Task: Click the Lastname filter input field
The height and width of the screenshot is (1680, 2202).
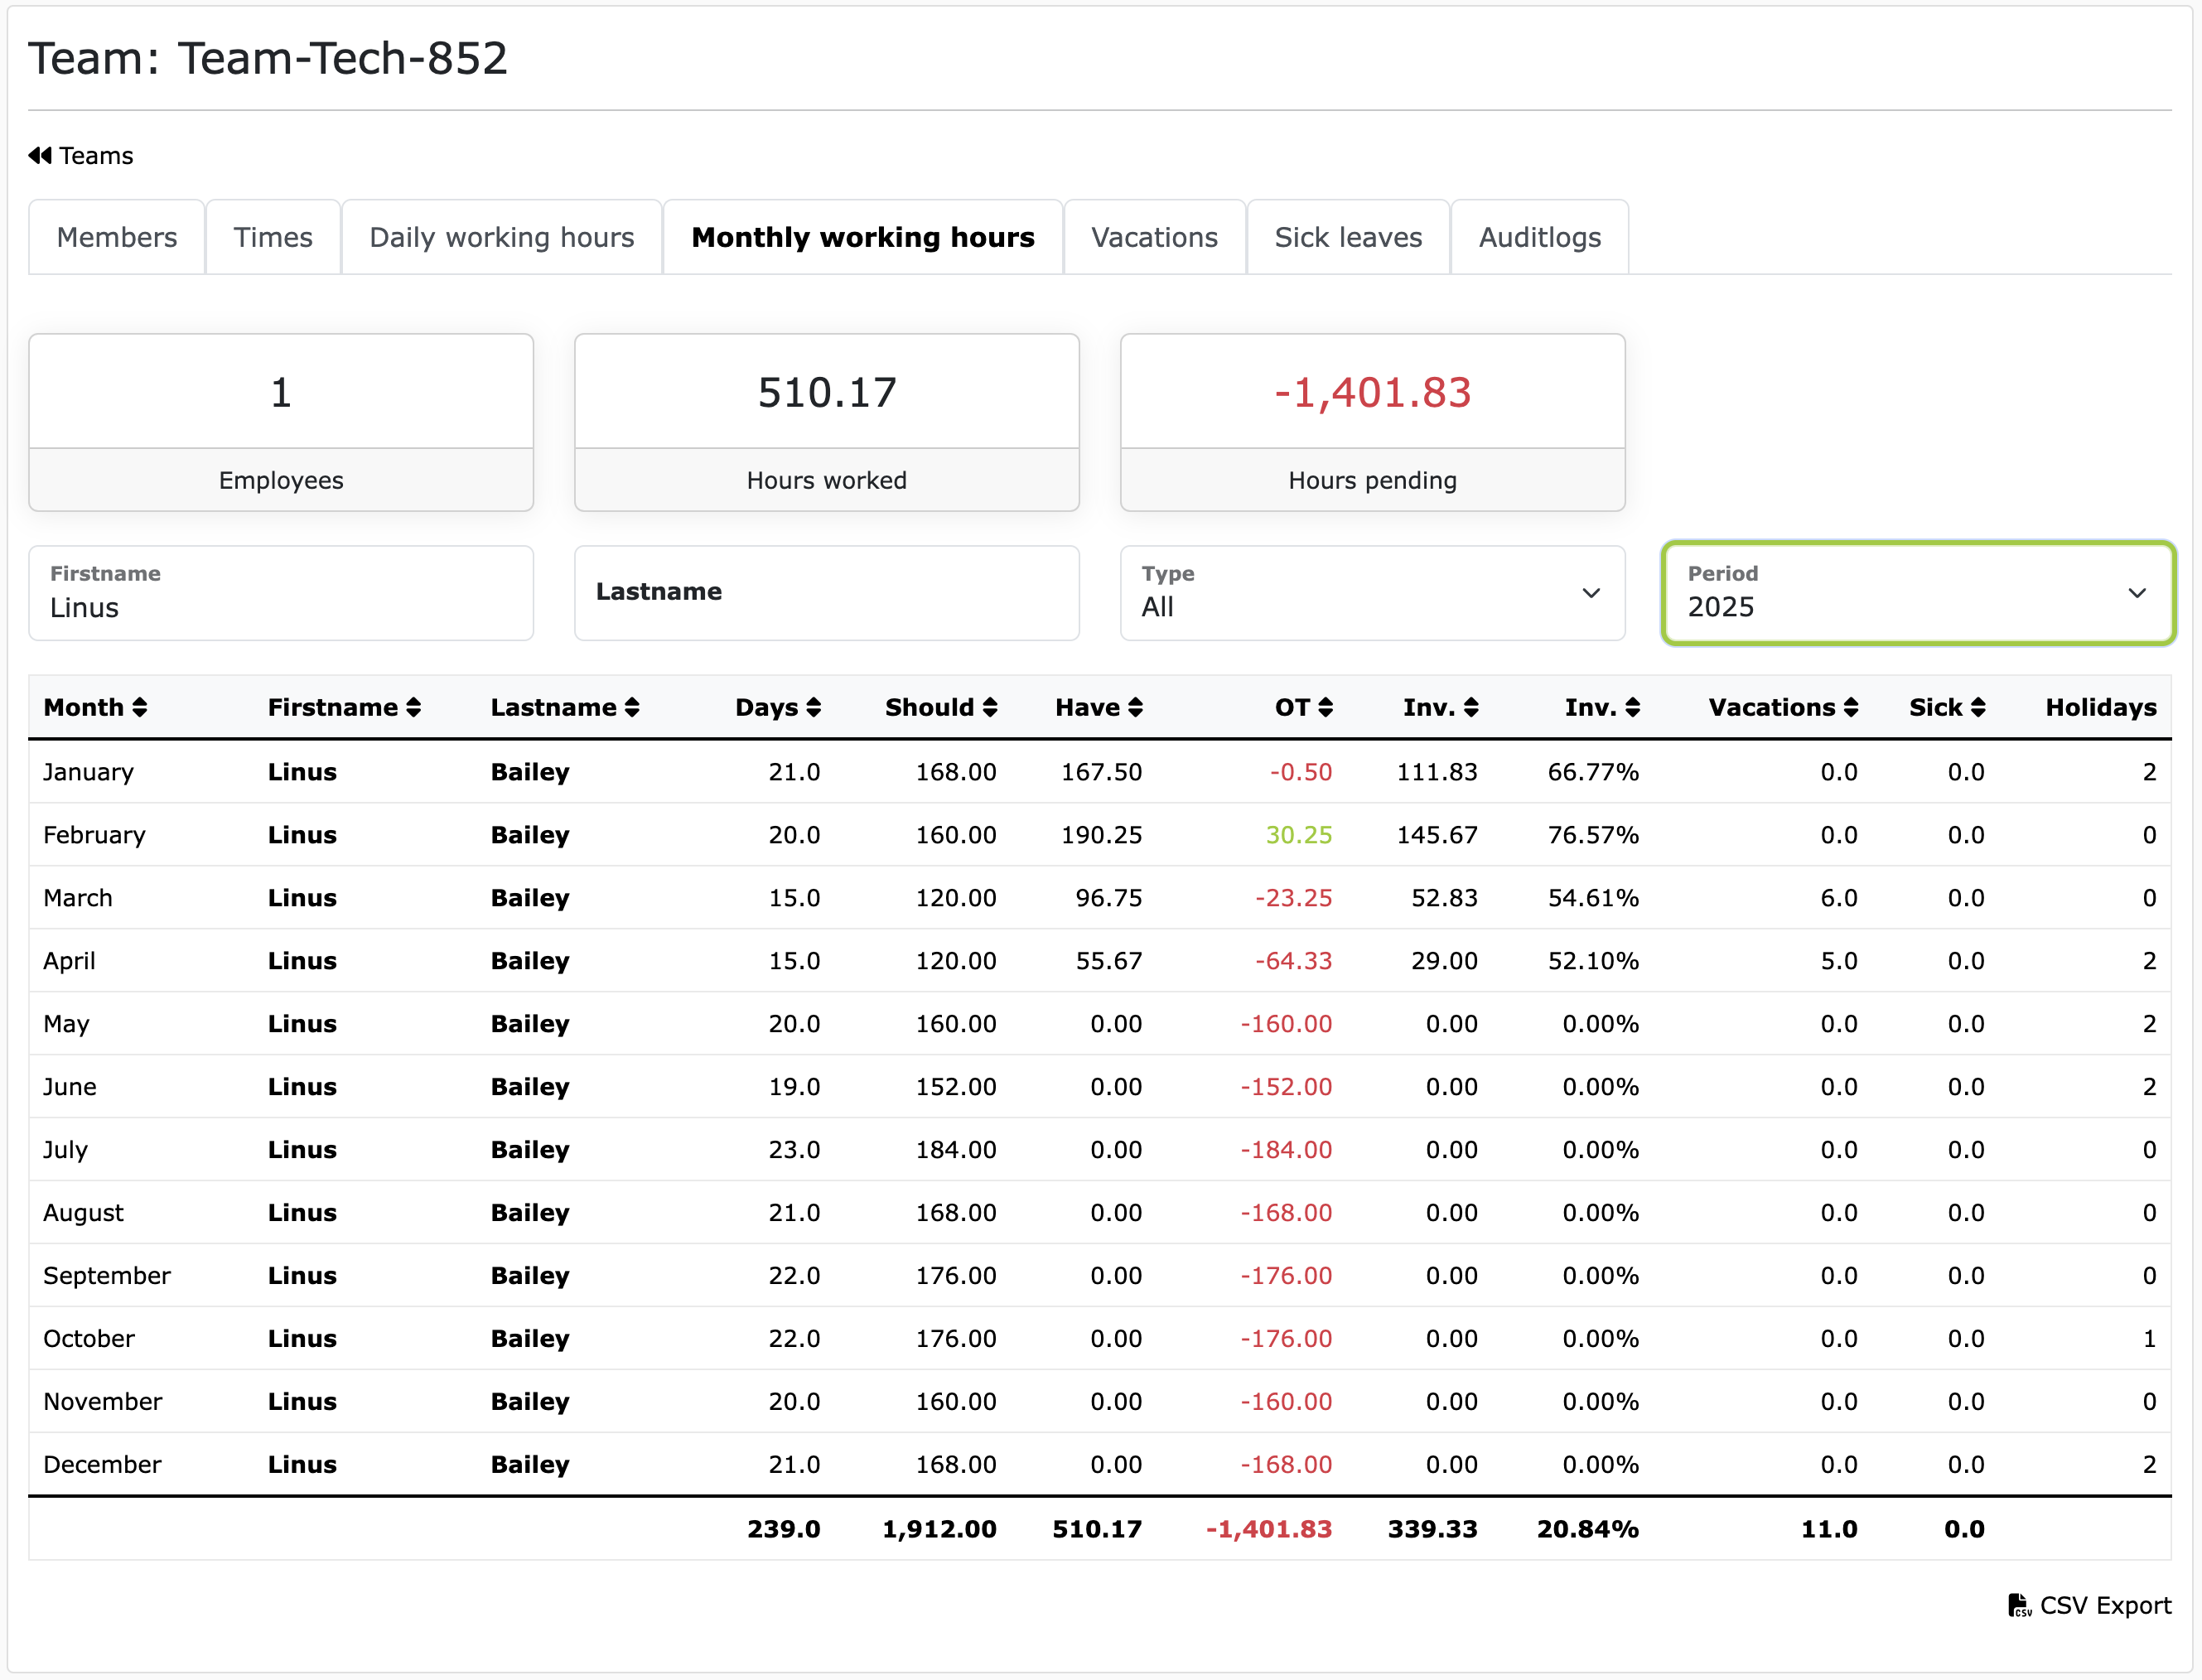Action: [x=826, y=593]
